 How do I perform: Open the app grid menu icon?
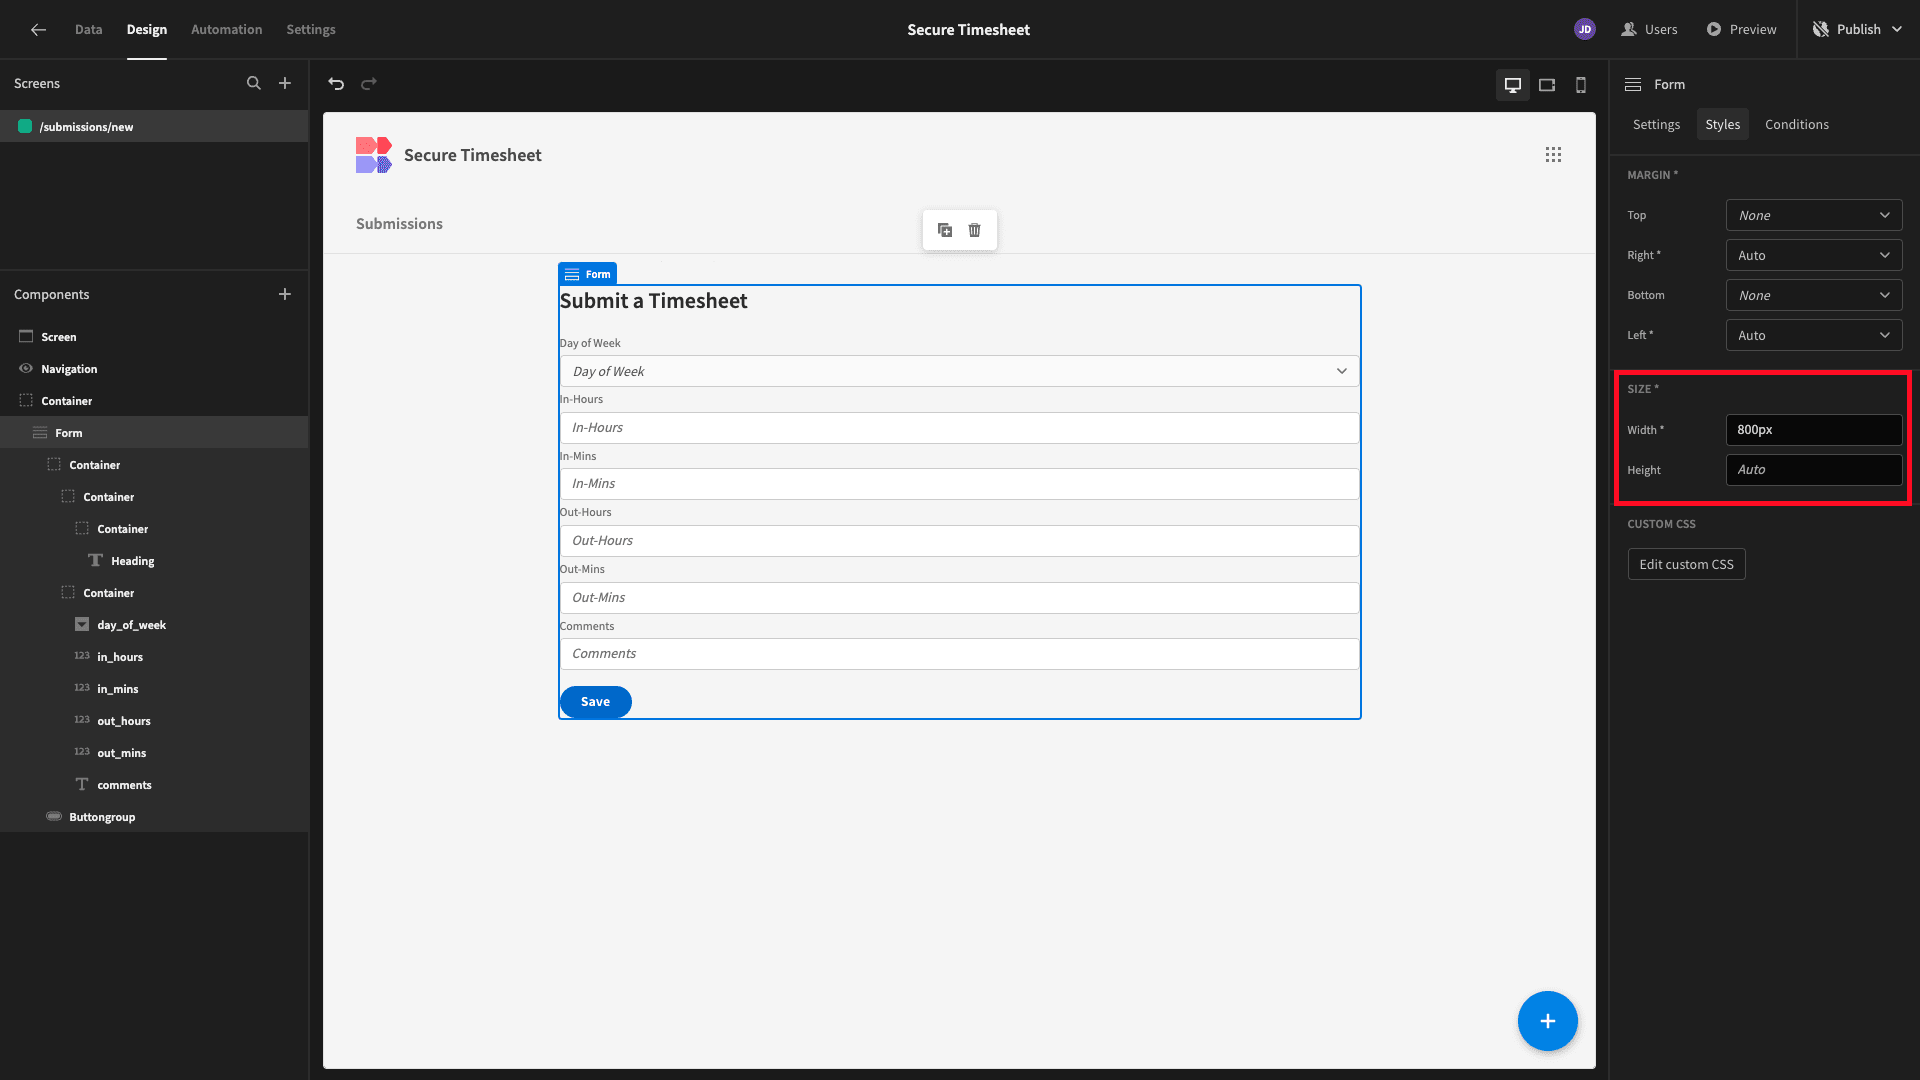(x=1553, y=155)
